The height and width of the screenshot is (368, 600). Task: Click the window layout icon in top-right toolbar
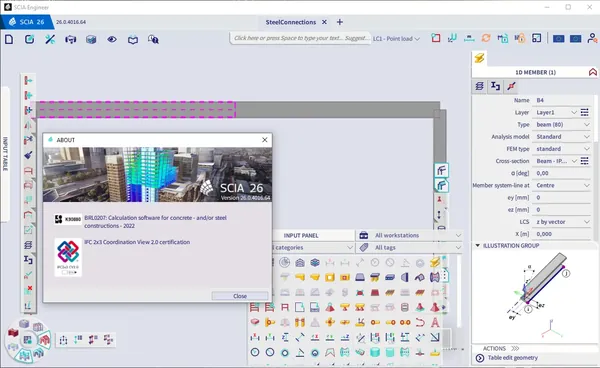pyautogui.click(x=536, y=38)
